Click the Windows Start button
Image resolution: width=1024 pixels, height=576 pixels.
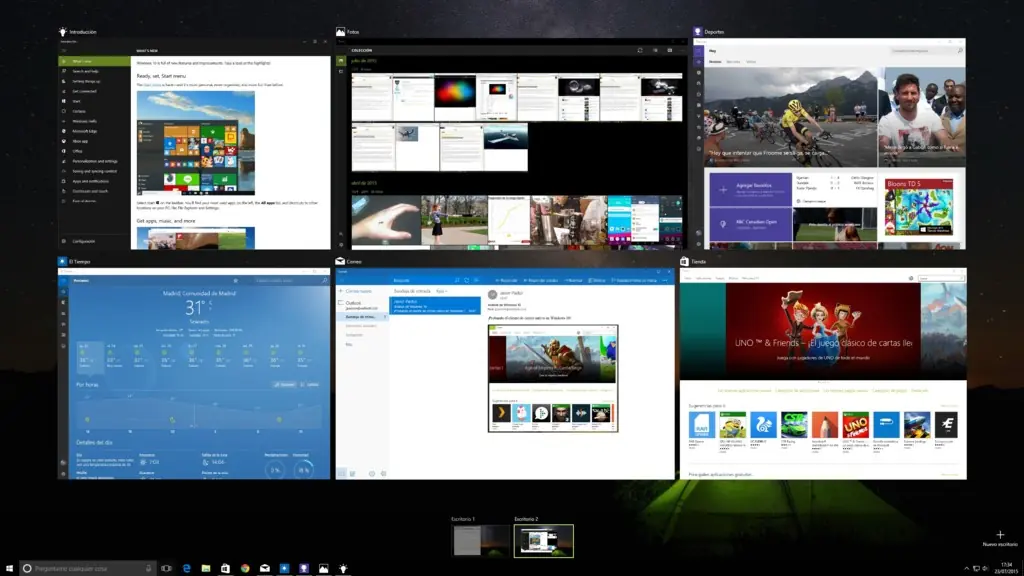(x=8, y=568)
